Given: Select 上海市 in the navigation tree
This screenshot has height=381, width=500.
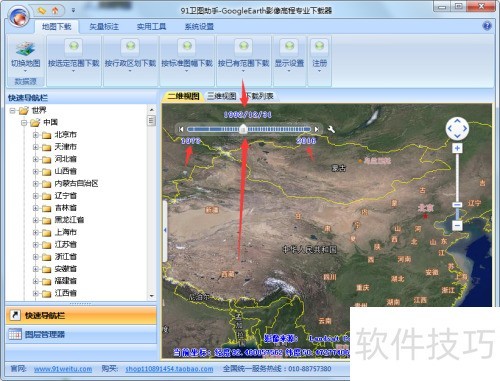Looking at the screenshot, I should [x=65, y=232].
